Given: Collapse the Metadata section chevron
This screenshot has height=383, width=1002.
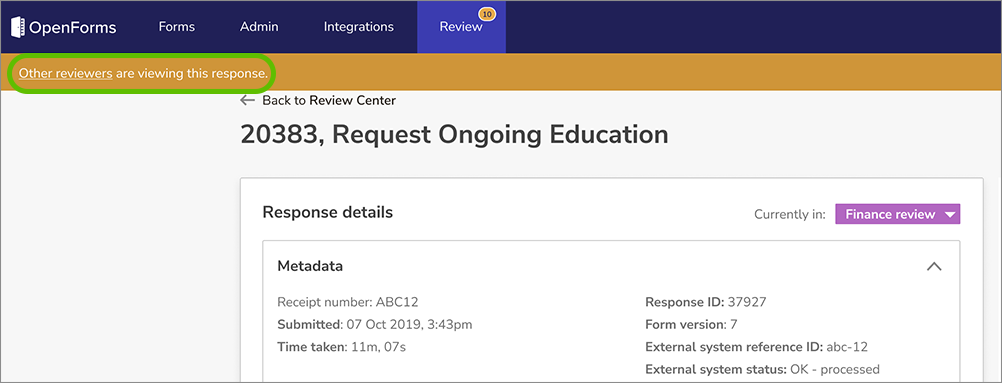Looking at the screenshot, I should [934, 267].
